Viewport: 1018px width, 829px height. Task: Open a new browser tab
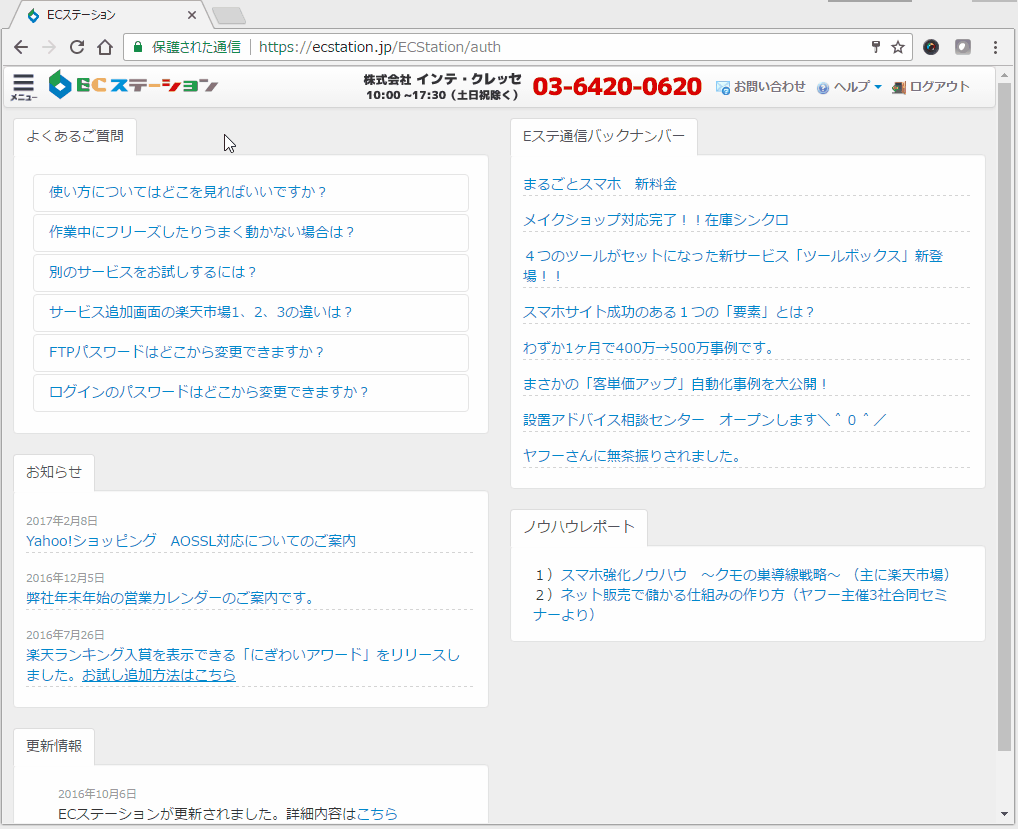pyautogui.click(x=229, y=15)
